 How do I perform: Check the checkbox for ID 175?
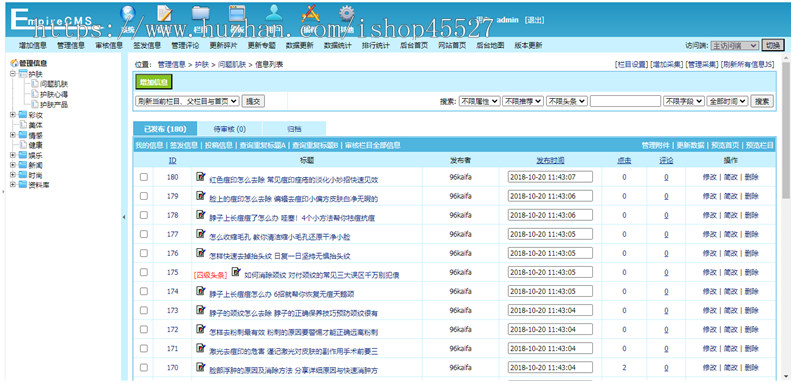click(144, 272)
